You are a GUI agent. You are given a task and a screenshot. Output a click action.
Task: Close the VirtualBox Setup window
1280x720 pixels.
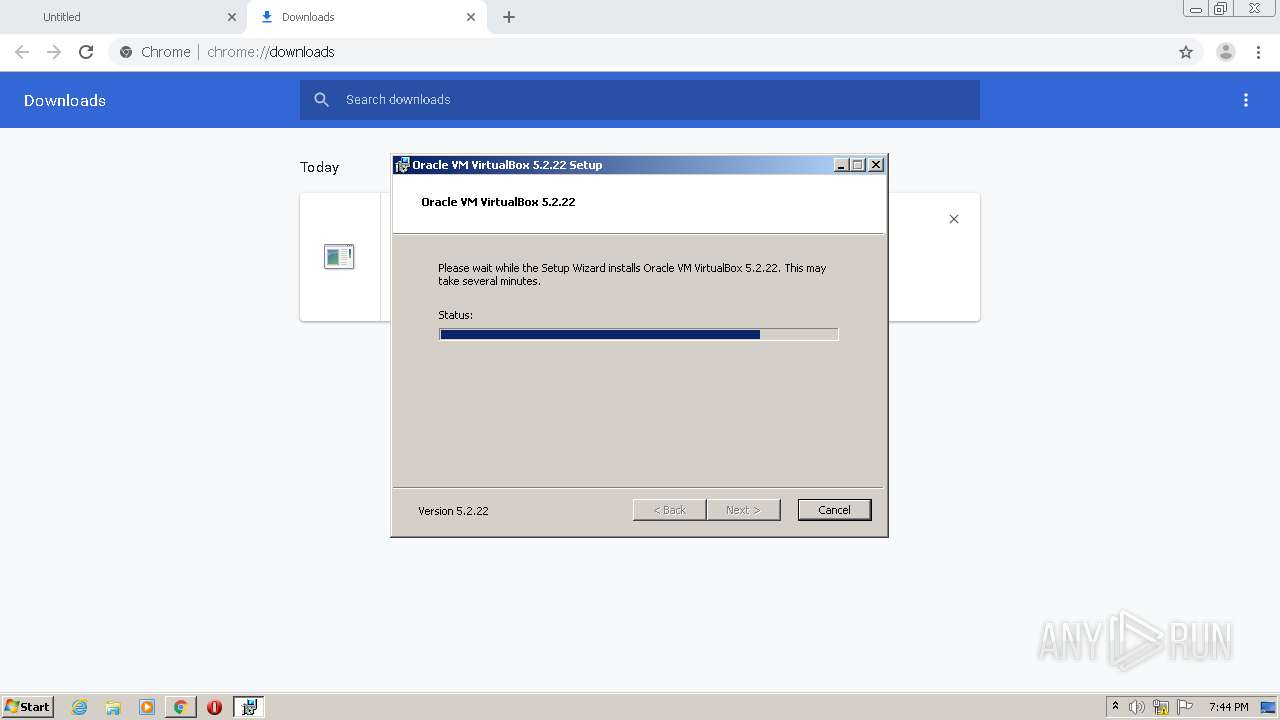click(x=876, y=165)
